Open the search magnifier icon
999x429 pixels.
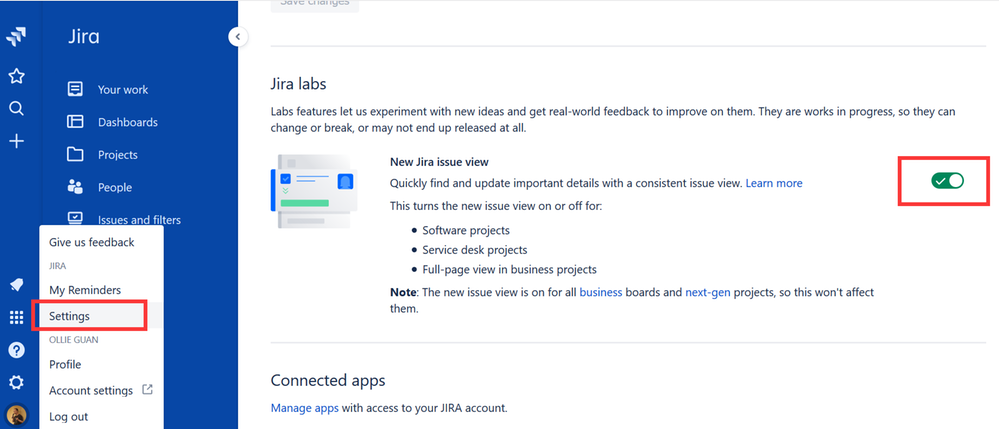[x=16, y=108]
